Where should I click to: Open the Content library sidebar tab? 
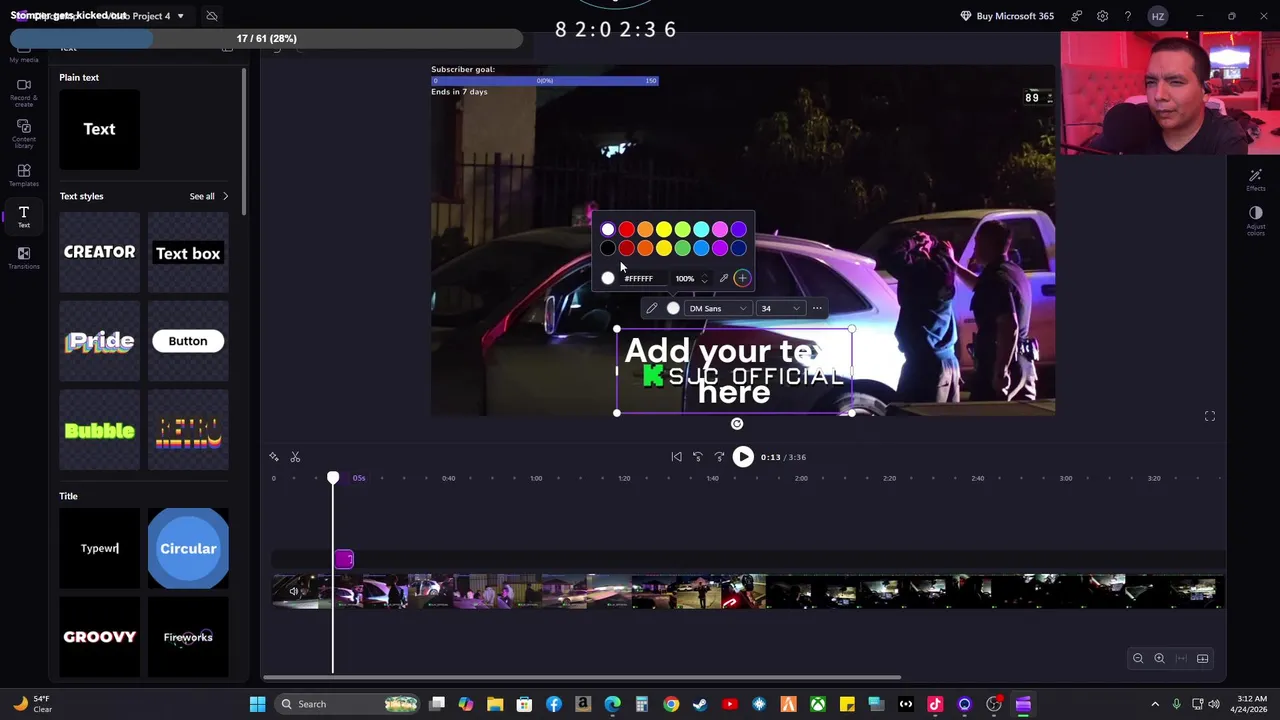point(24,133)
